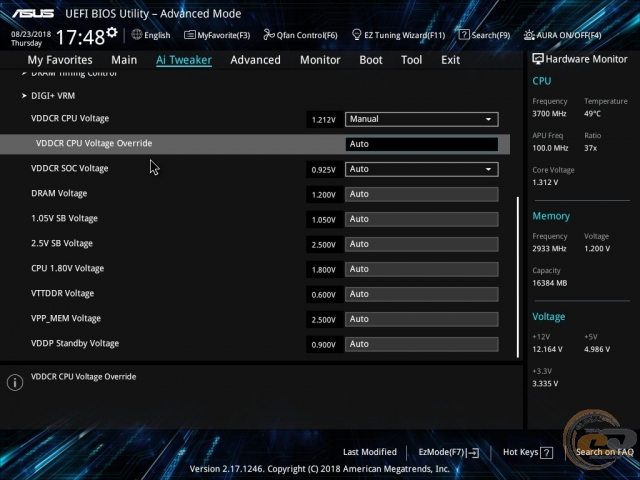
Task: Click the 1.212V current value
Action: pos(324,120)
